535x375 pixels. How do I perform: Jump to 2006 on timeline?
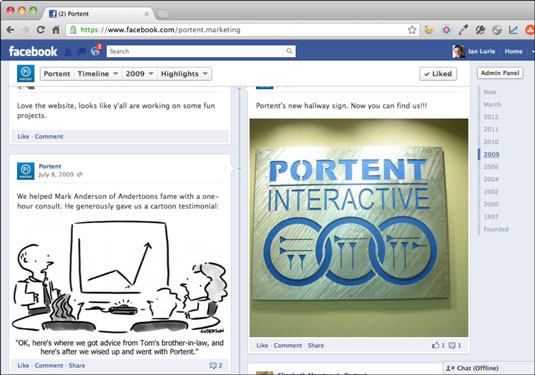[491, 167]
